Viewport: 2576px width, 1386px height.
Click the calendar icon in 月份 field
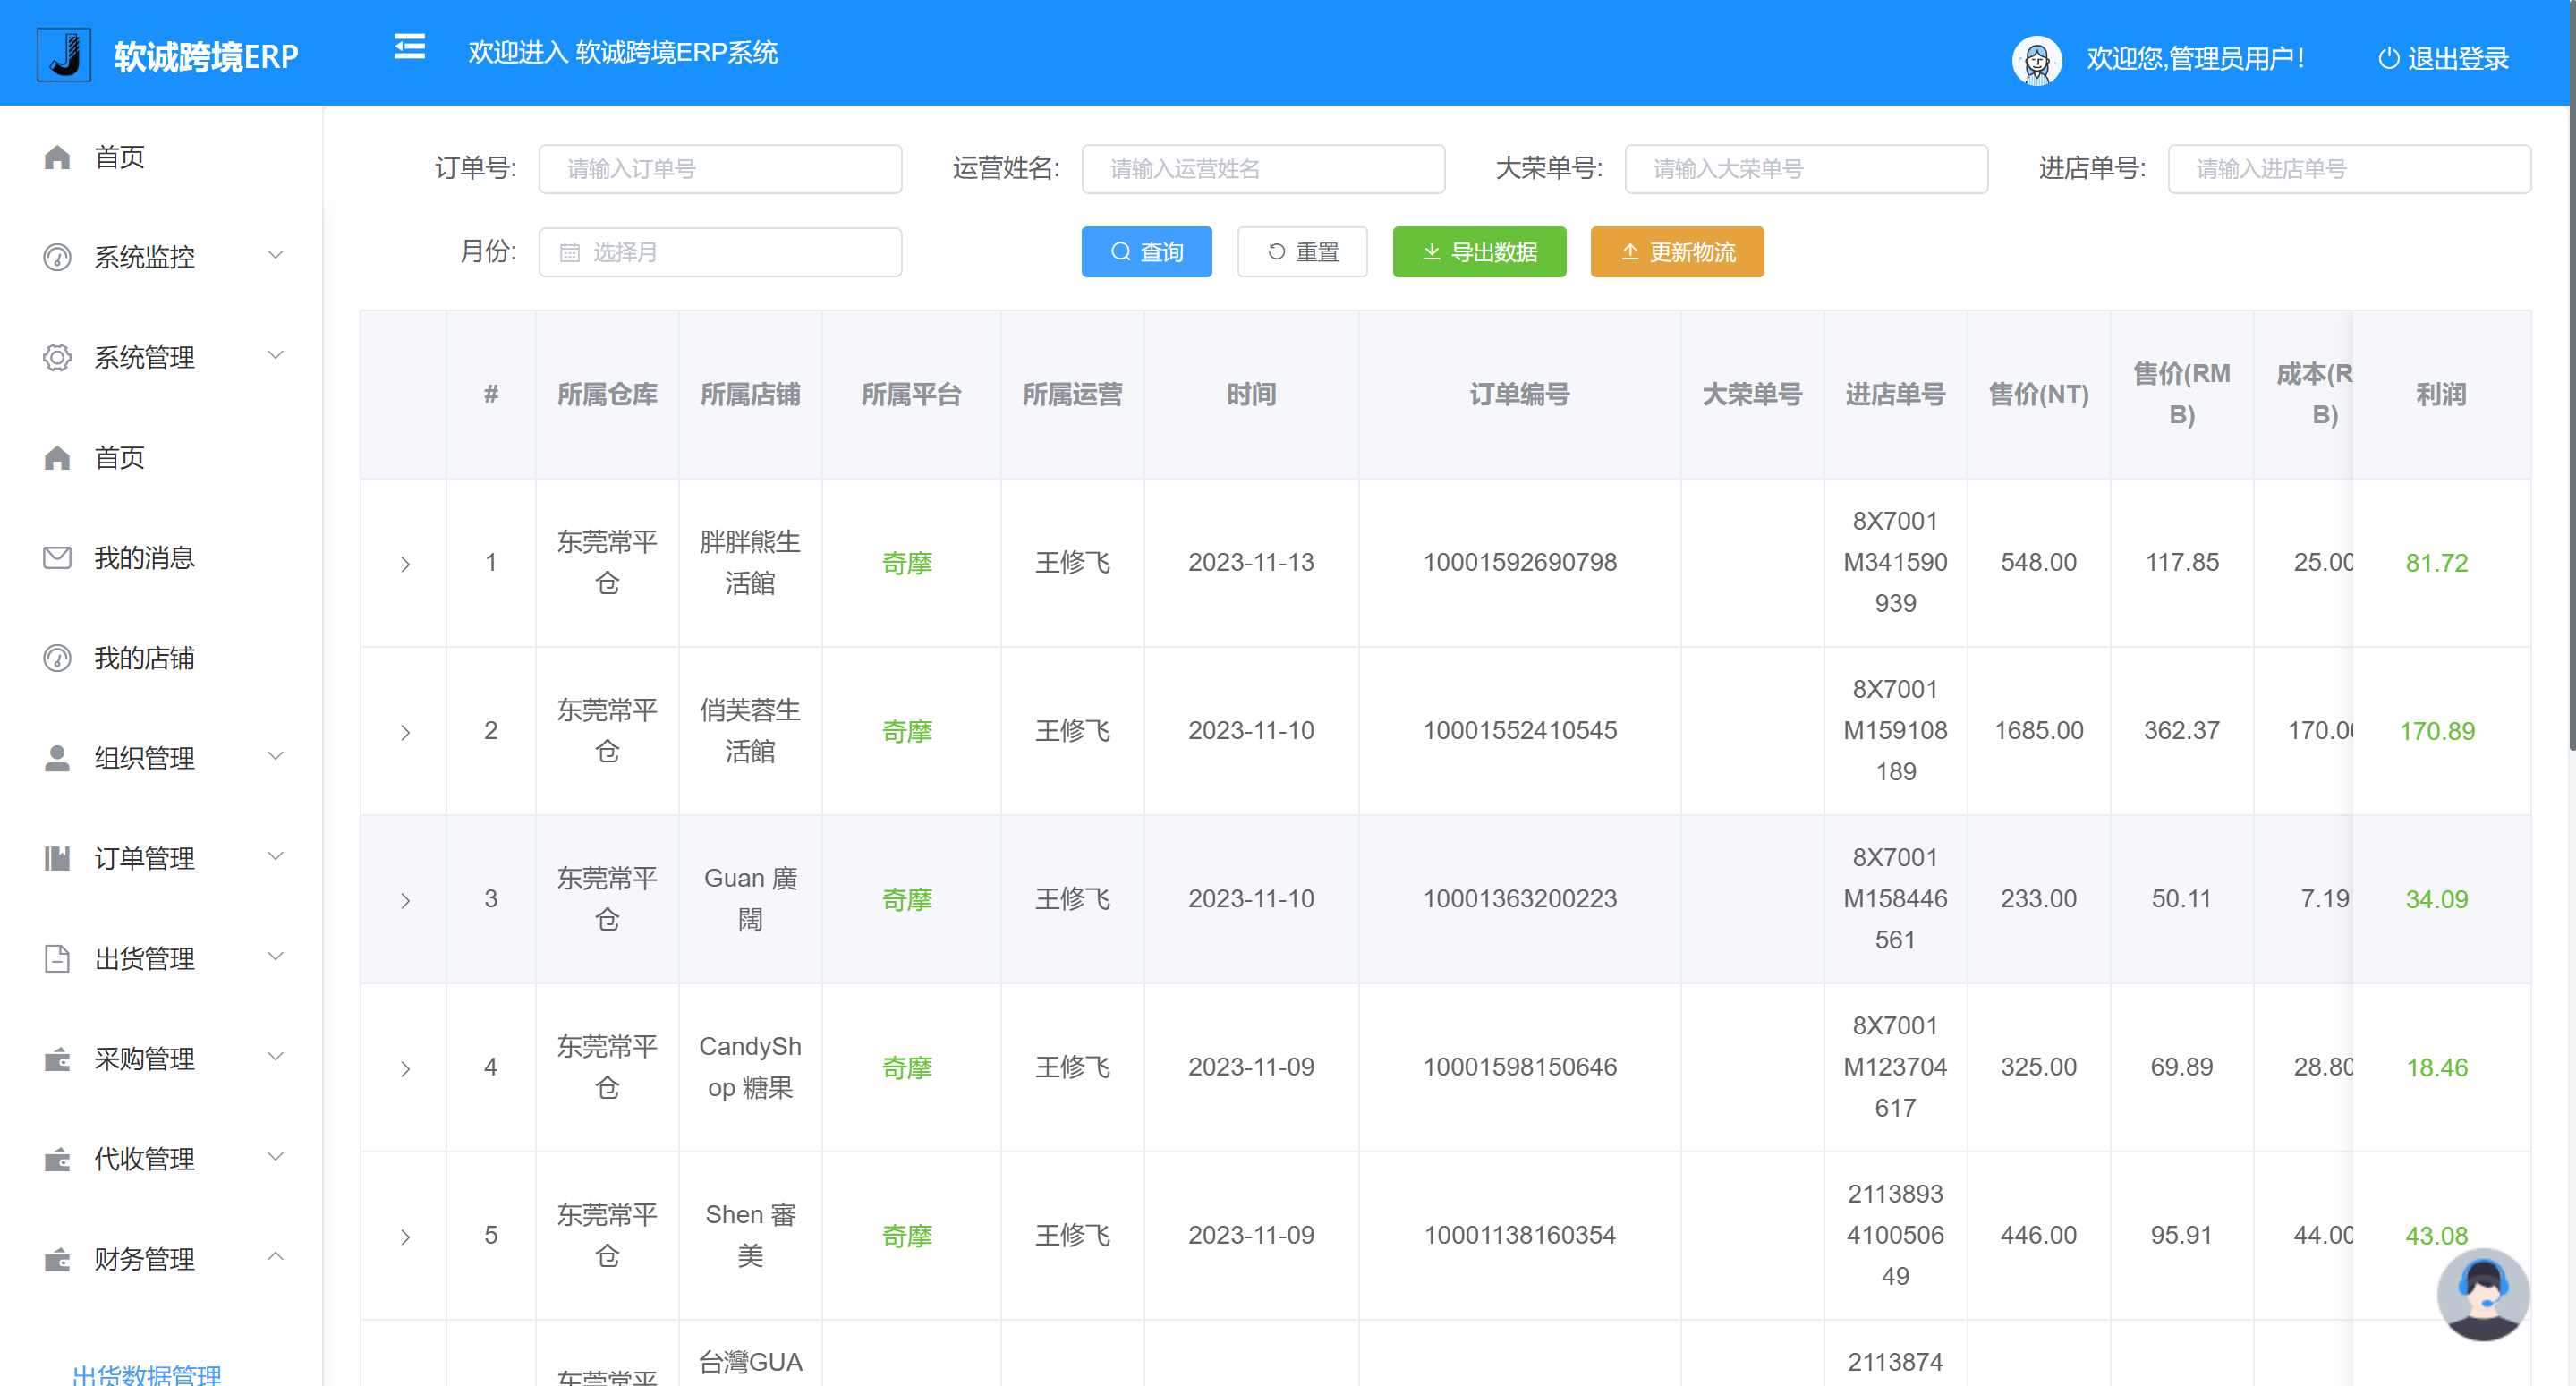[570, 252]
